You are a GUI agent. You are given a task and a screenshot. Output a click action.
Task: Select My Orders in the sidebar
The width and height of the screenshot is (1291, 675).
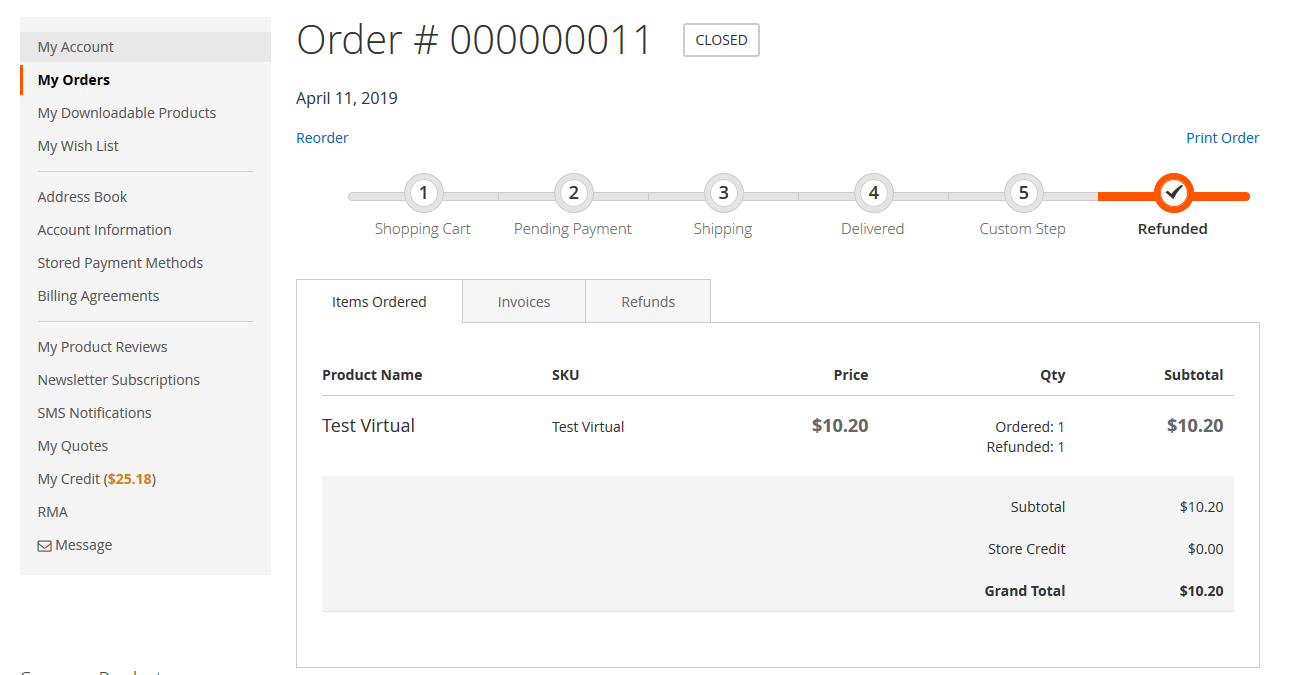tap(73, 79)
